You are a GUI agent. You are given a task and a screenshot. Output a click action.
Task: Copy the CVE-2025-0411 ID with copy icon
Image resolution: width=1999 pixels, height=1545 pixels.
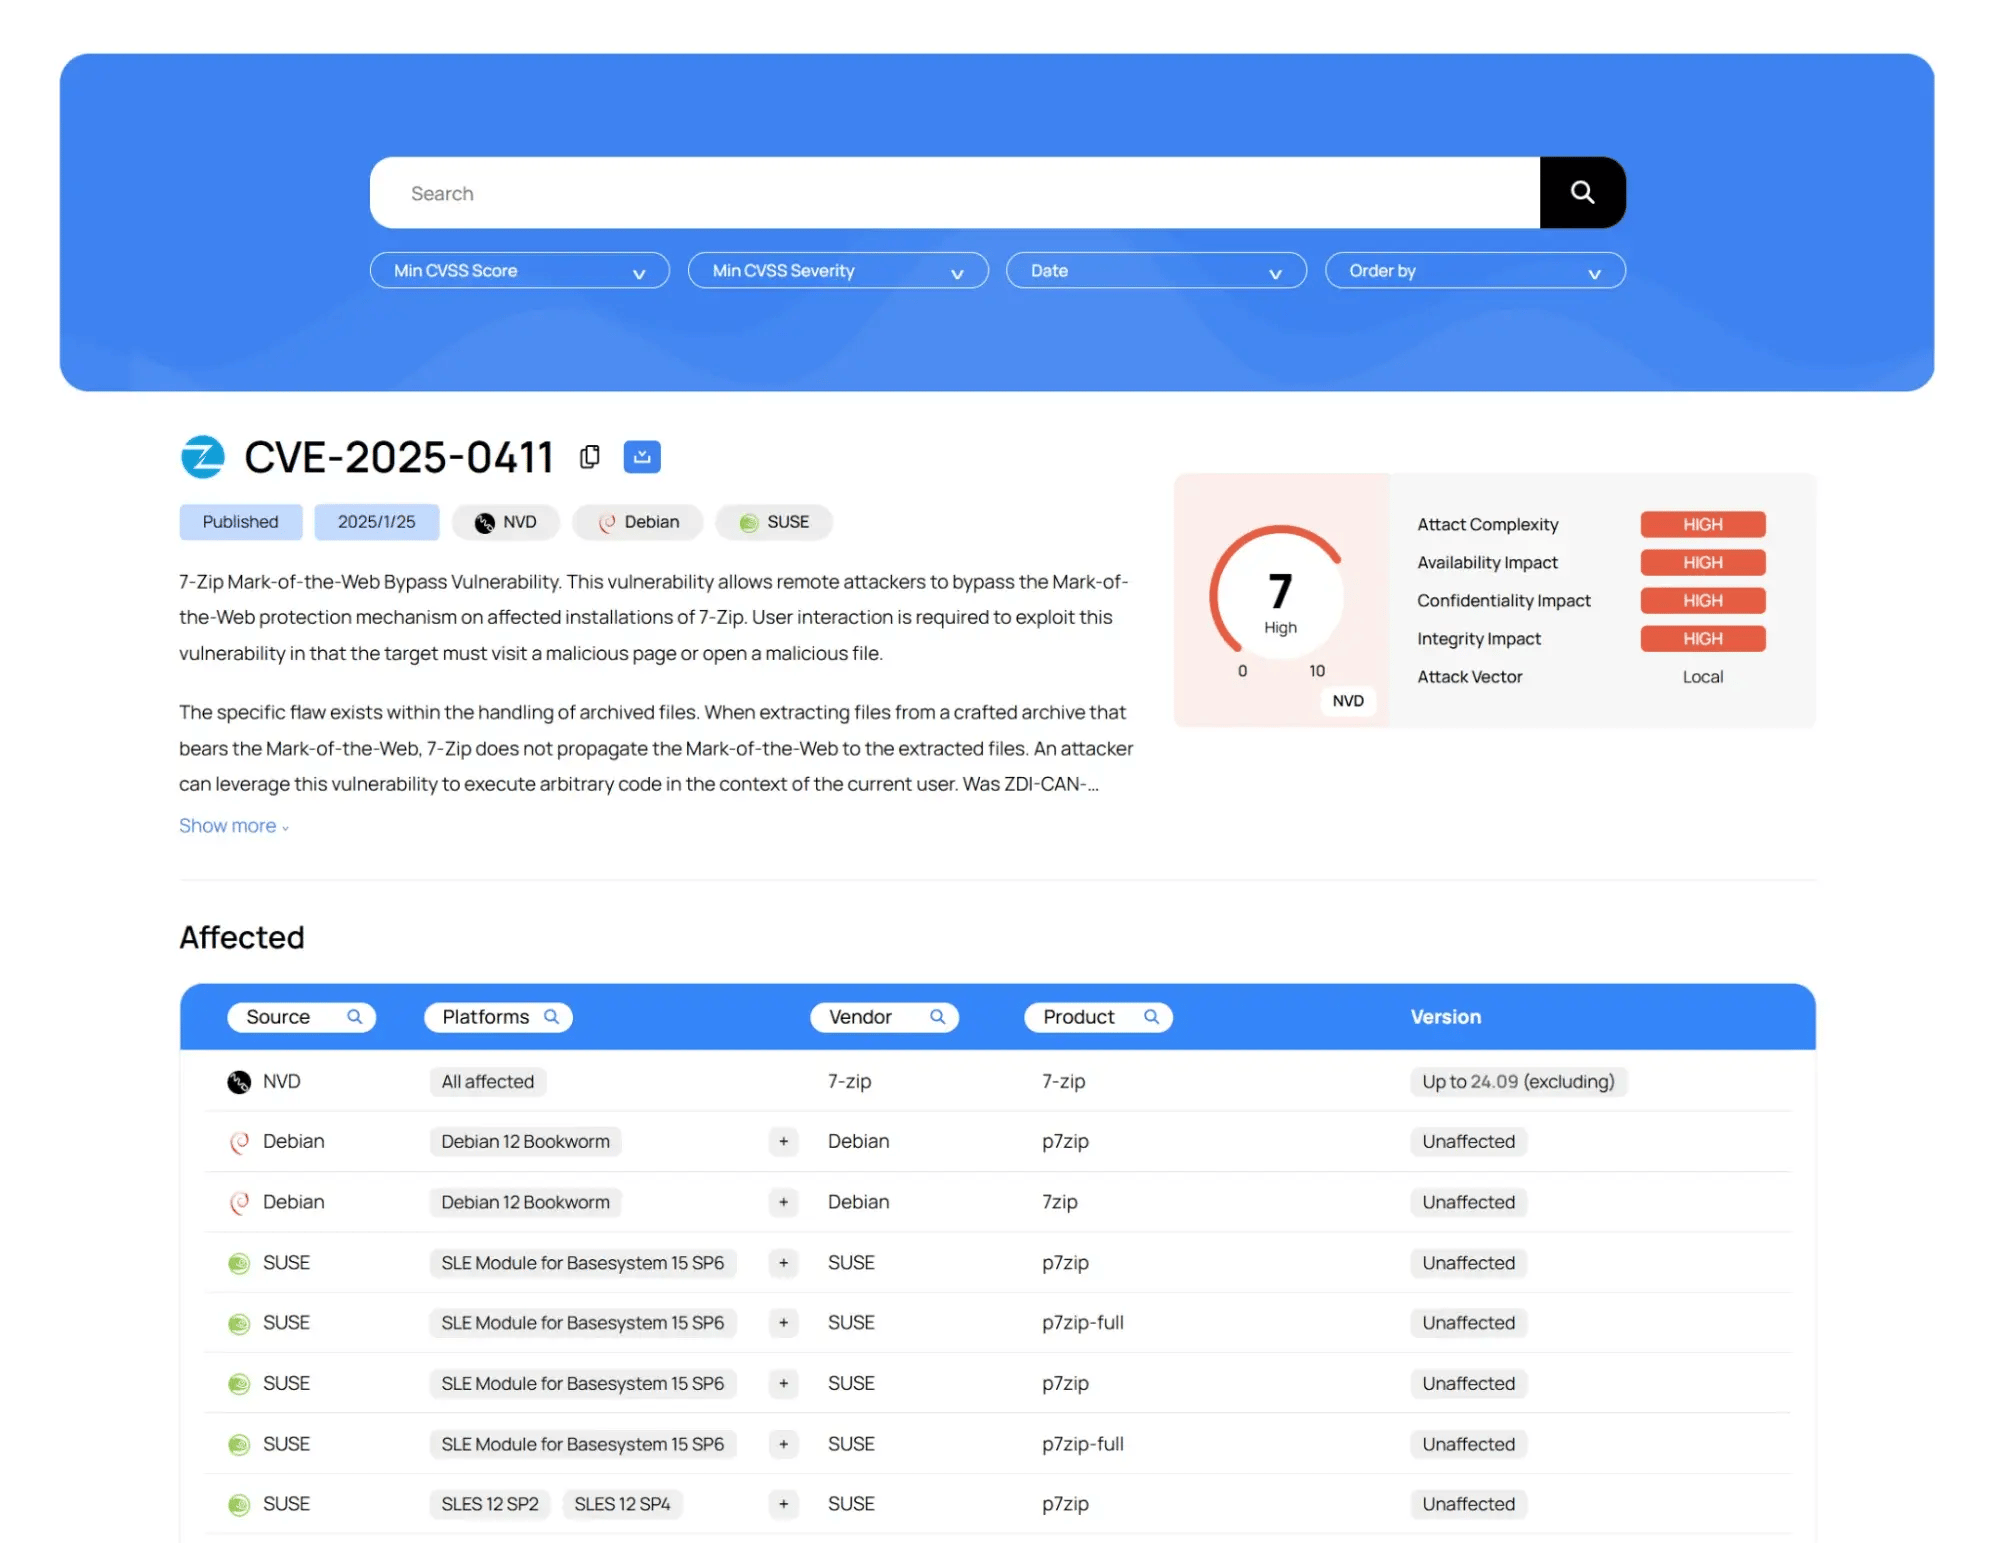point(590,457)
